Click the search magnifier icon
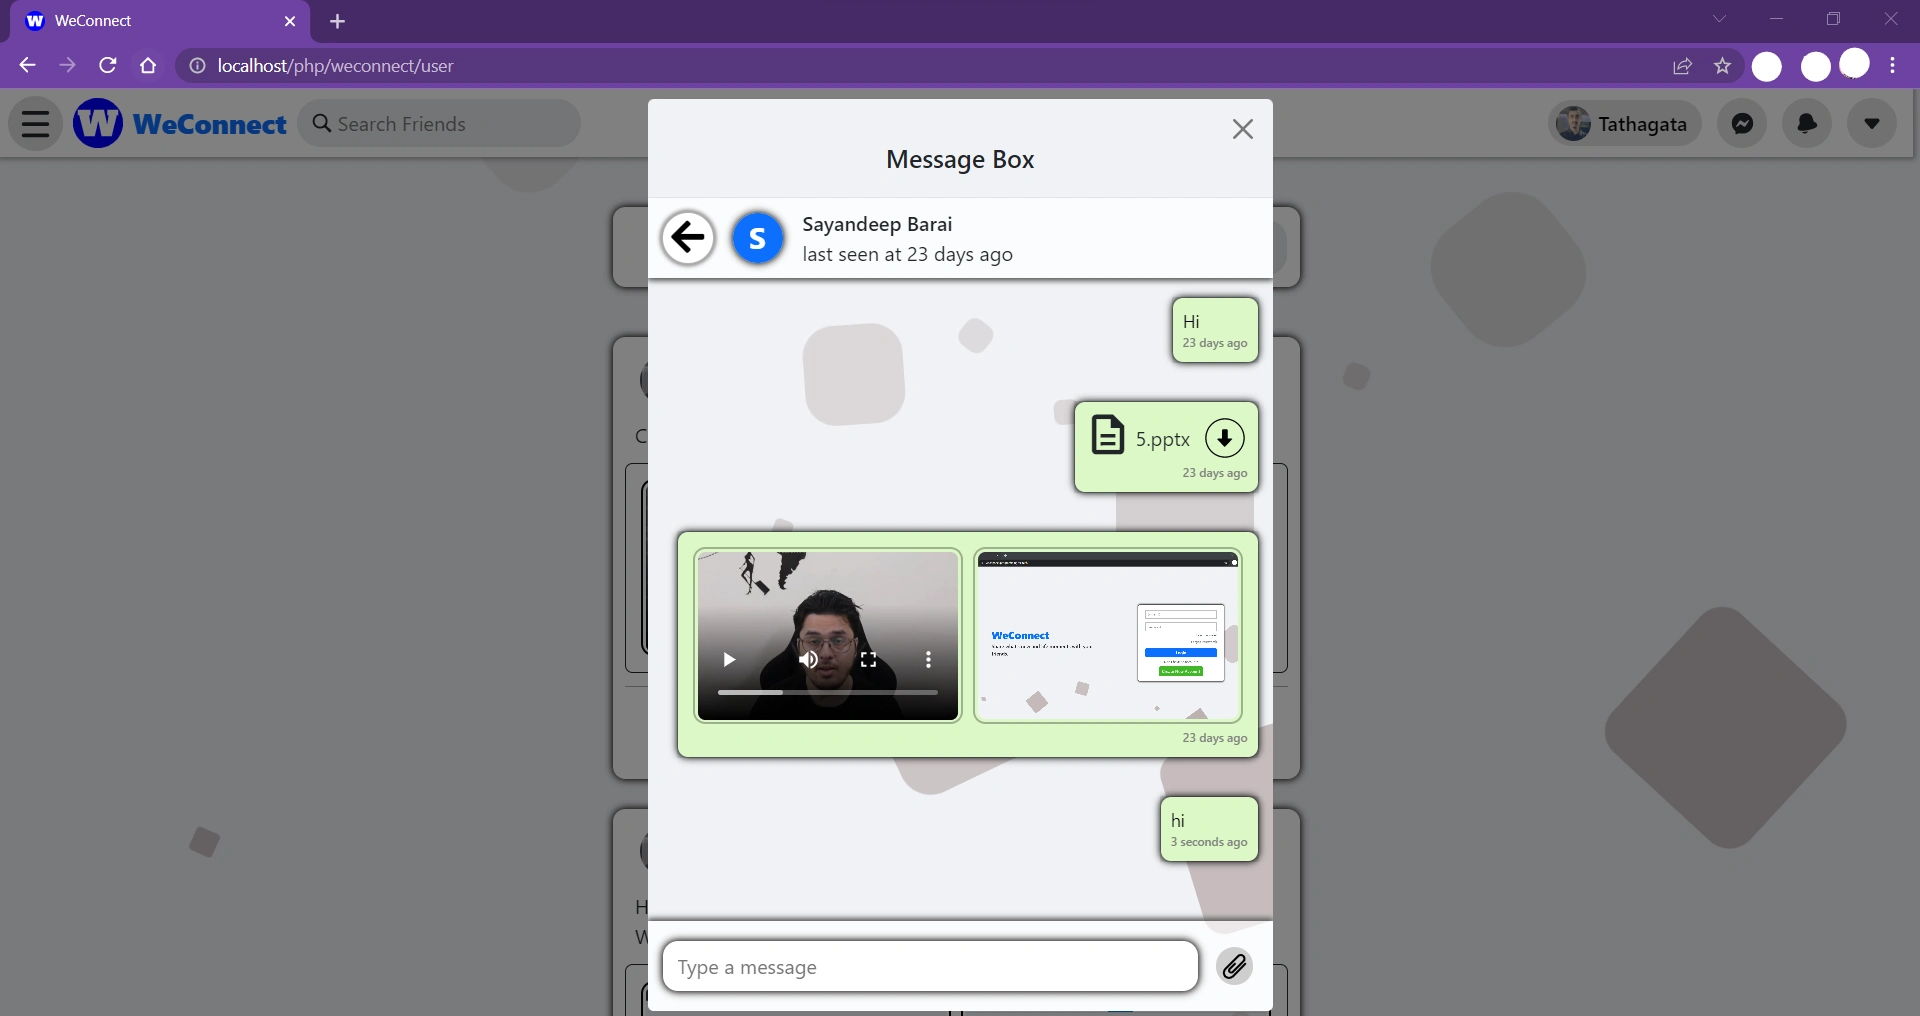 [x=321, y=123]
